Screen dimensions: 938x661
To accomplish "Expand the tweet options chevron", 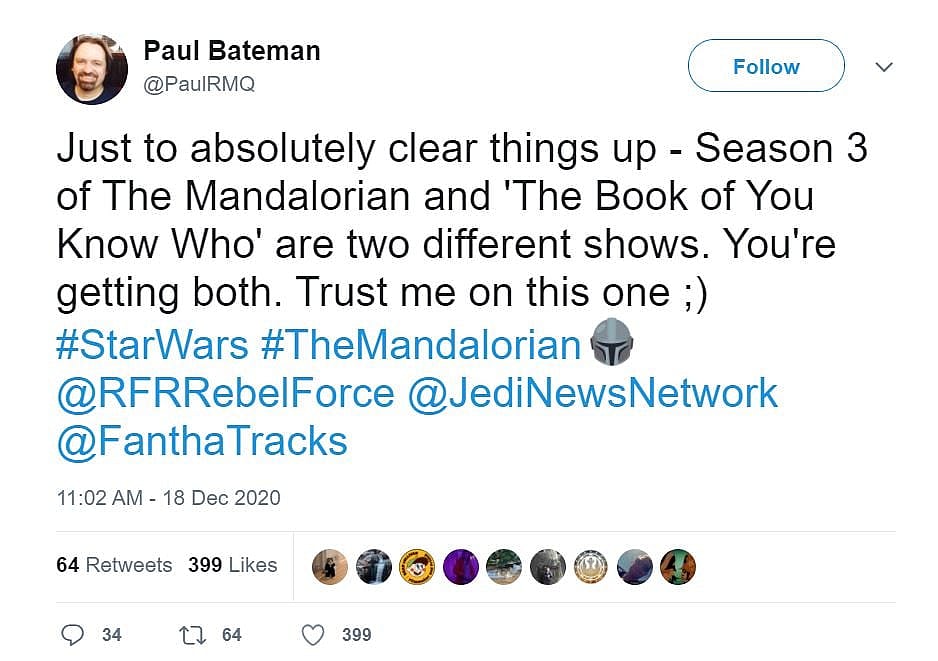I will (x=884, y=67).
